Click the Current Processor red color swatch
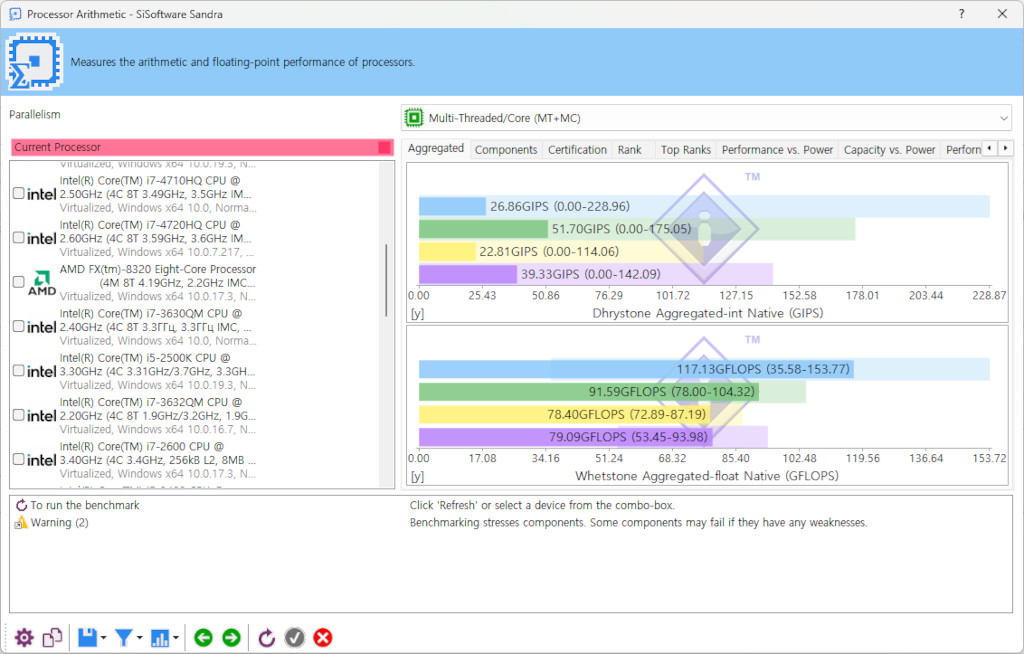Screen dimensions: 1024x654 click(x=385, y=148)
